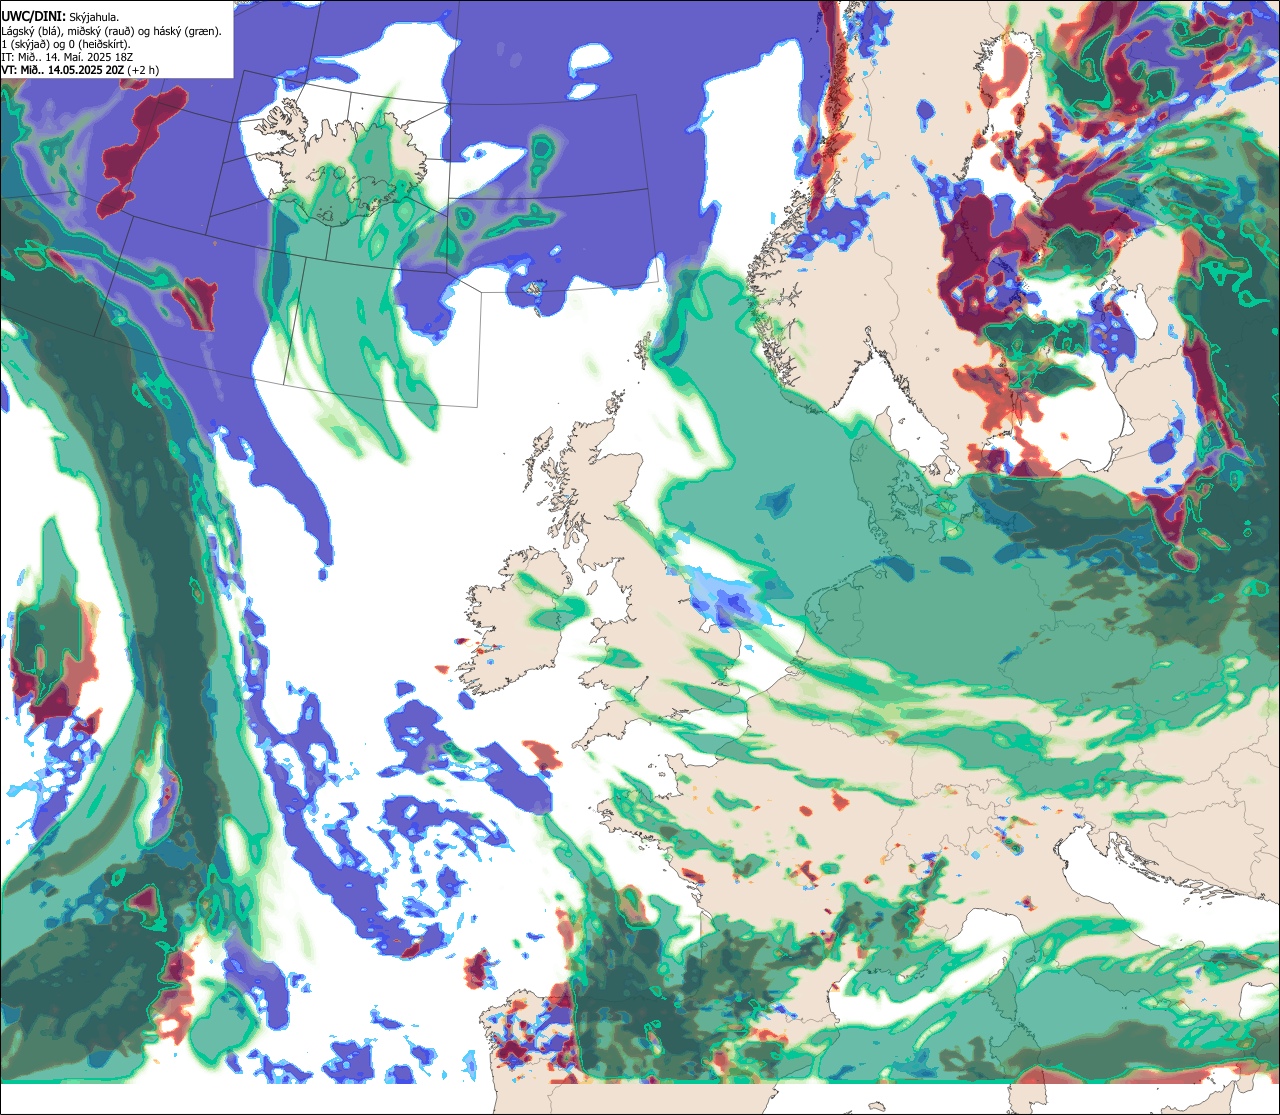Click the valid time line "VT: Mið.. 14.05.2025 20Z (+2 h)"
Screen dimensions: 1280x1115
point(80,70)
